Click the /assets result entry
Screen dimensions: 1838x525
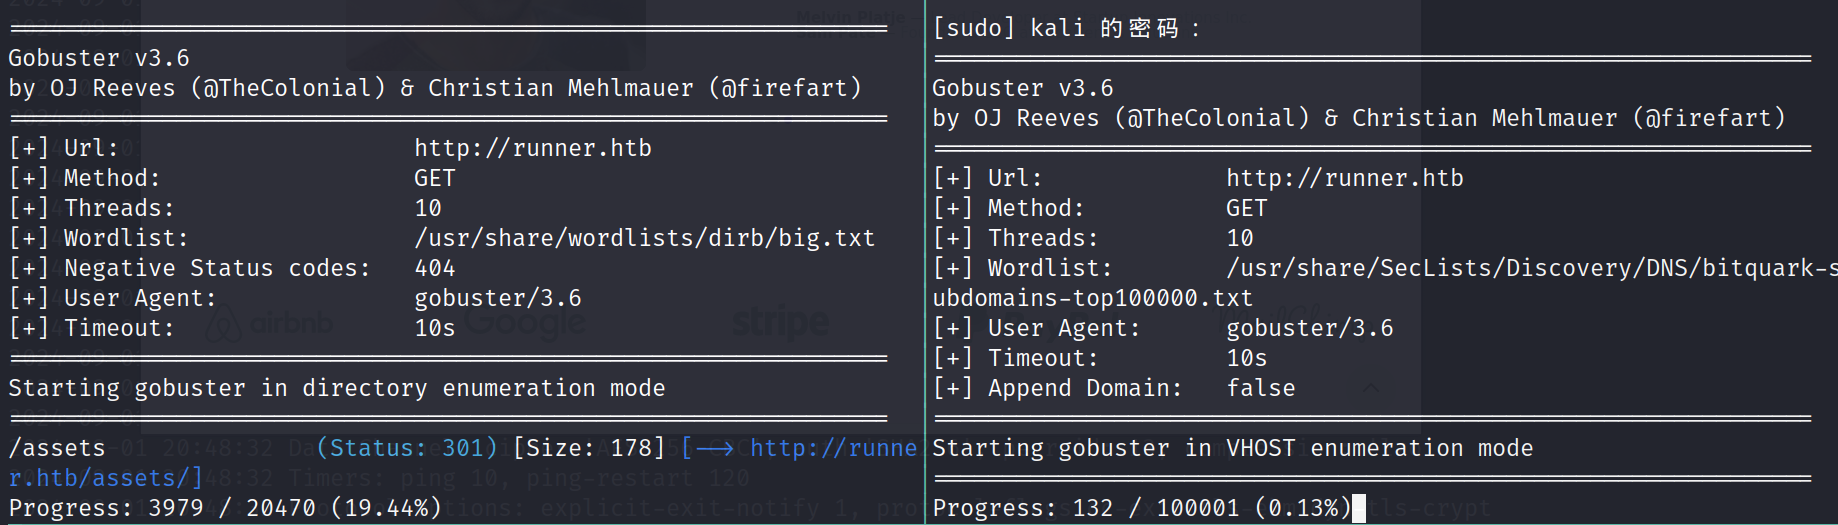click(56, 448)
